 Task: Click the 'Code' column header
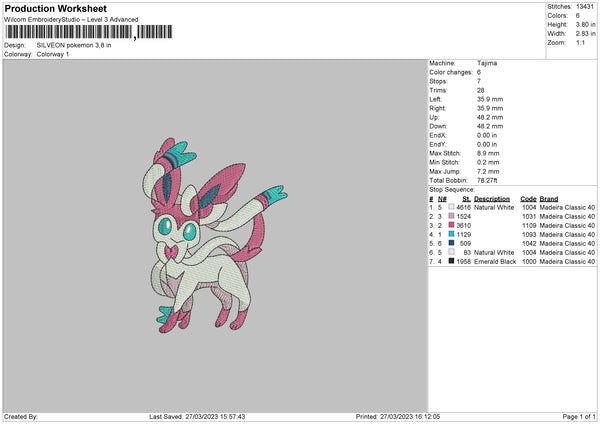click(528, 199)
